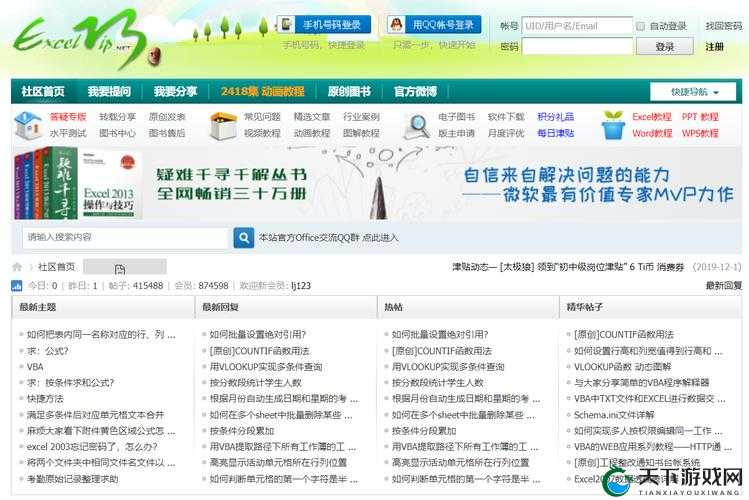Image resolution: width=749 pixels, height=500 pixels.
Task: Open the 官方微博 nav tab
Action: pos(415,91)
